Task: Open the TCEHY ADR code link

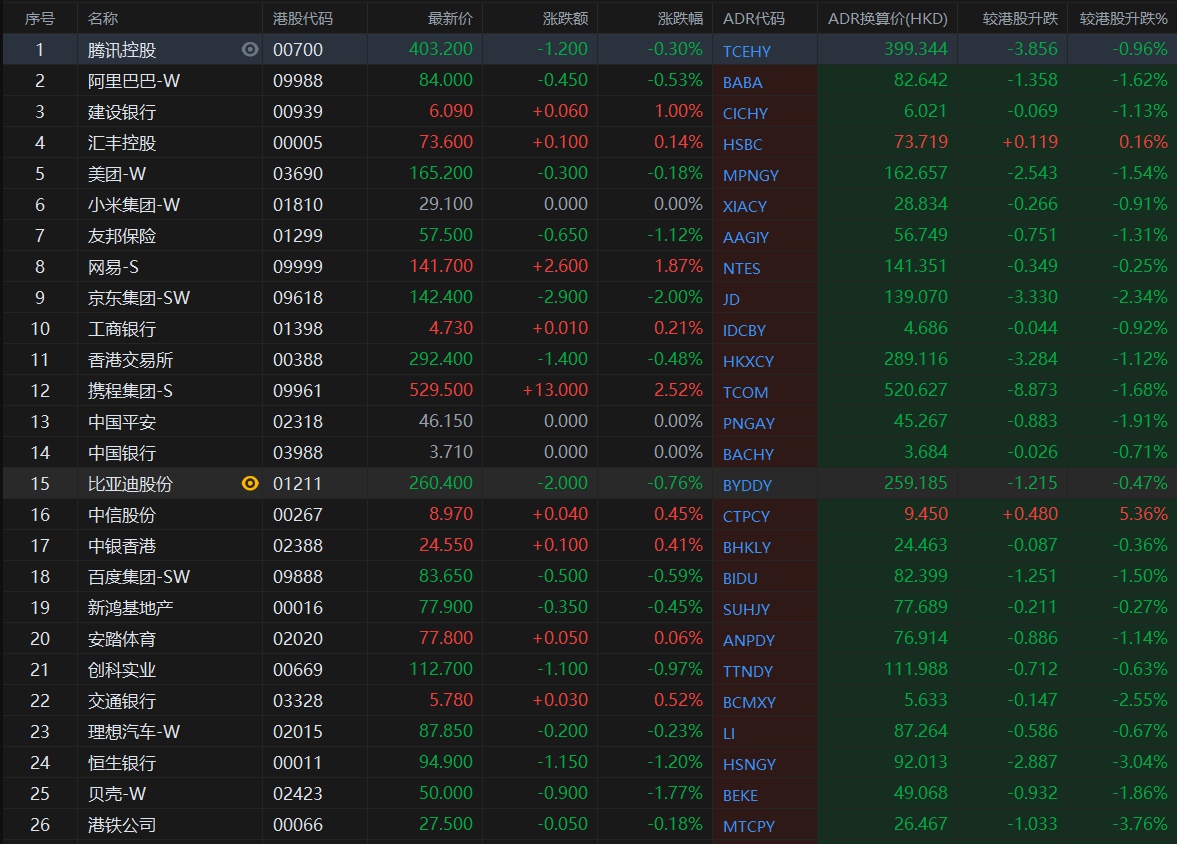Action: point(747,51)
